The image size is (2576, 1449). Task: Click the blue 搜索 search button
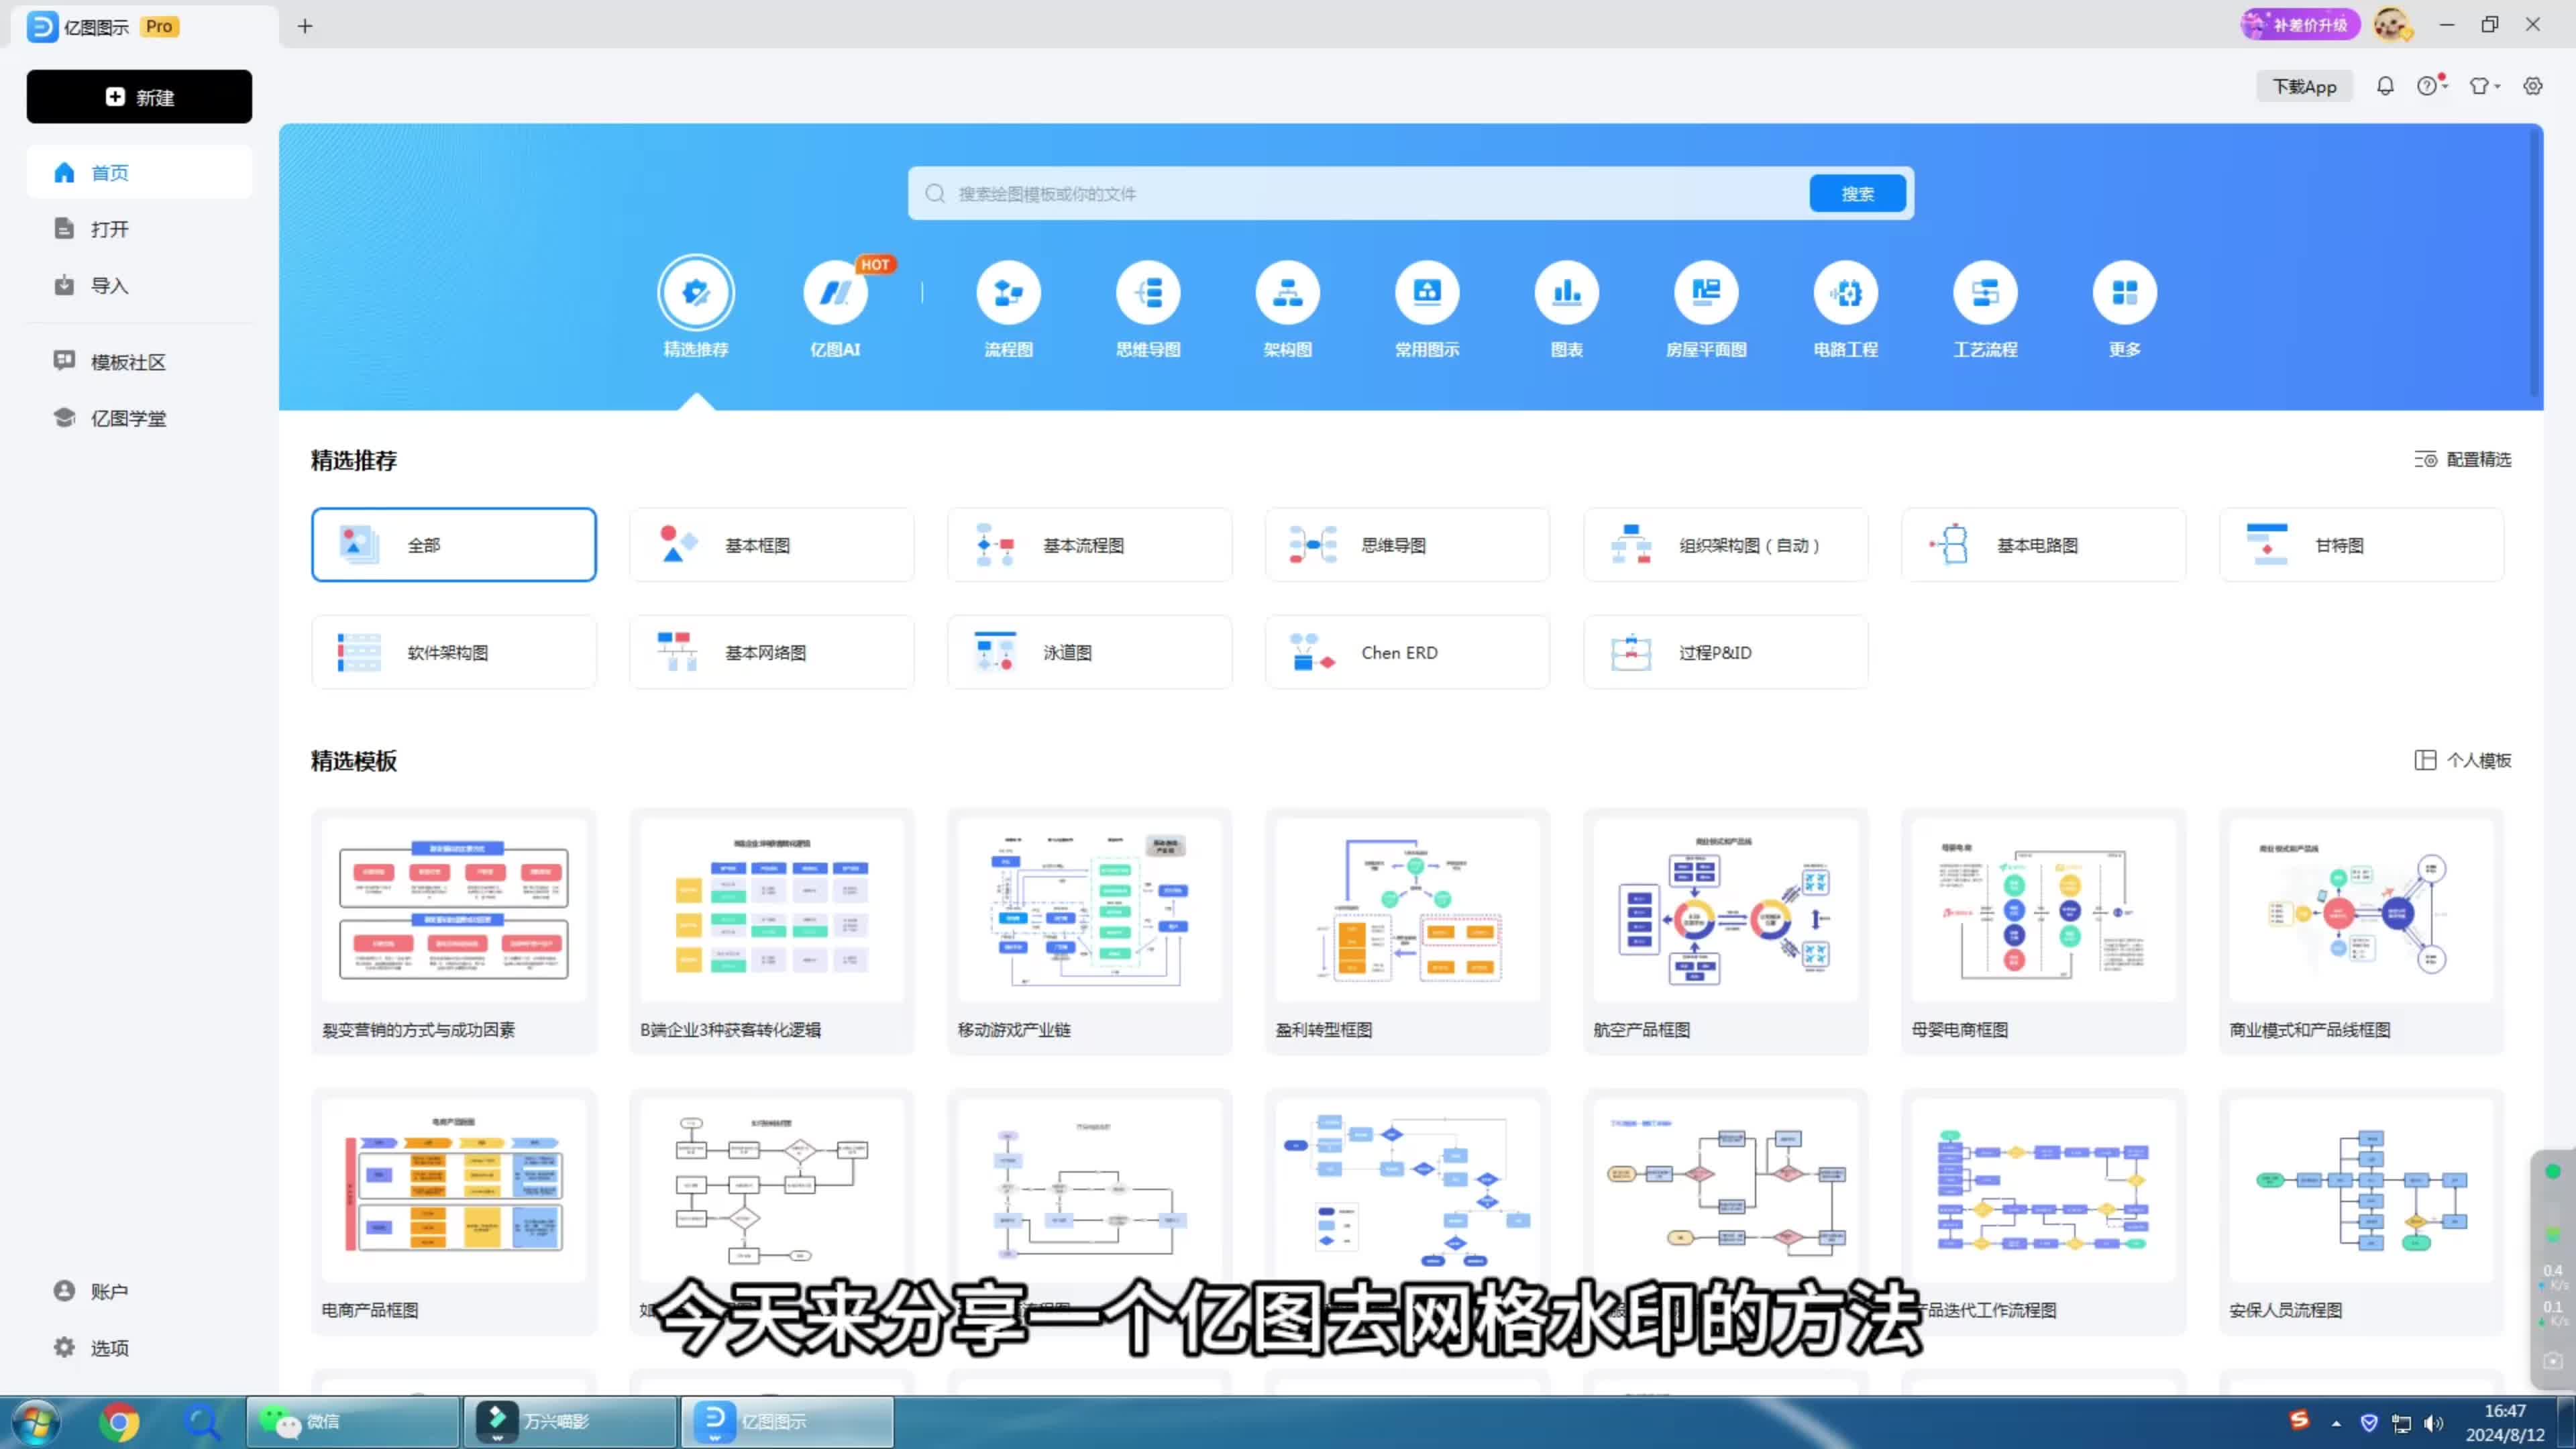click(1857, 193)
